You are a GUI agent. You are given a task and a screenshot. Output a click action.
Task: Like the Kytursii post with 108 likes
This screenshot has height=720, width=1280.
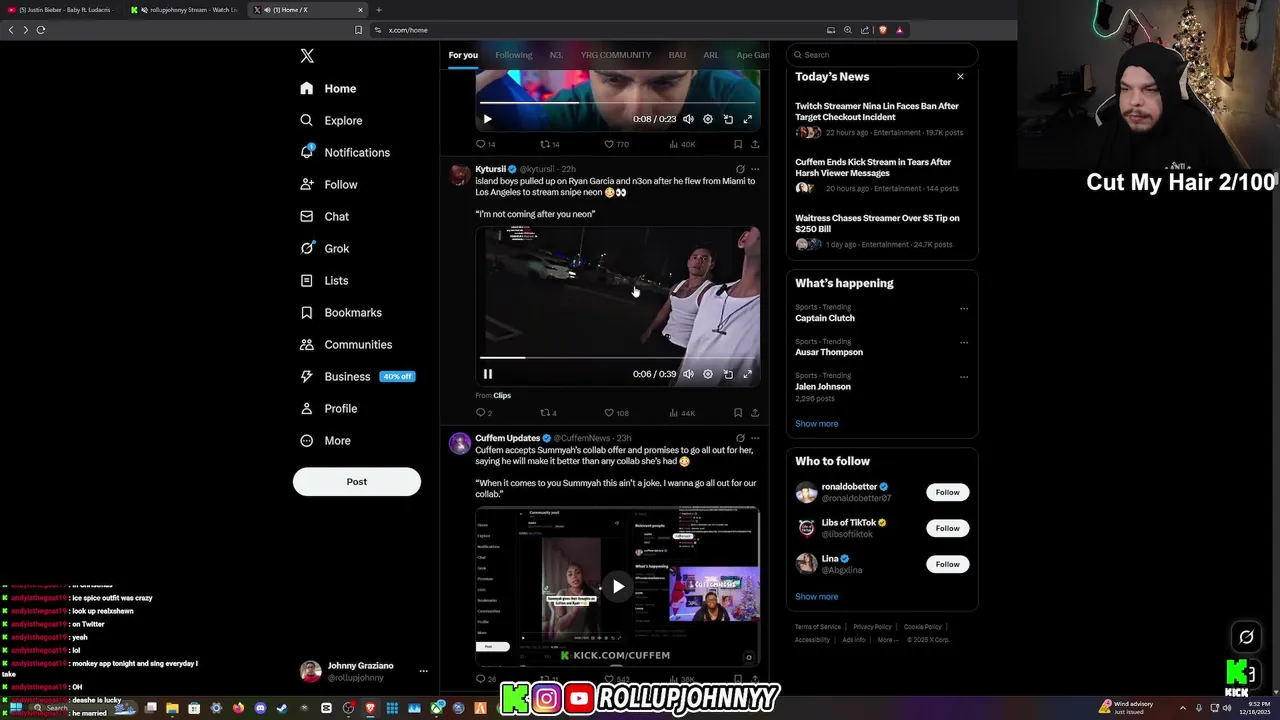[x=616, y=413]
